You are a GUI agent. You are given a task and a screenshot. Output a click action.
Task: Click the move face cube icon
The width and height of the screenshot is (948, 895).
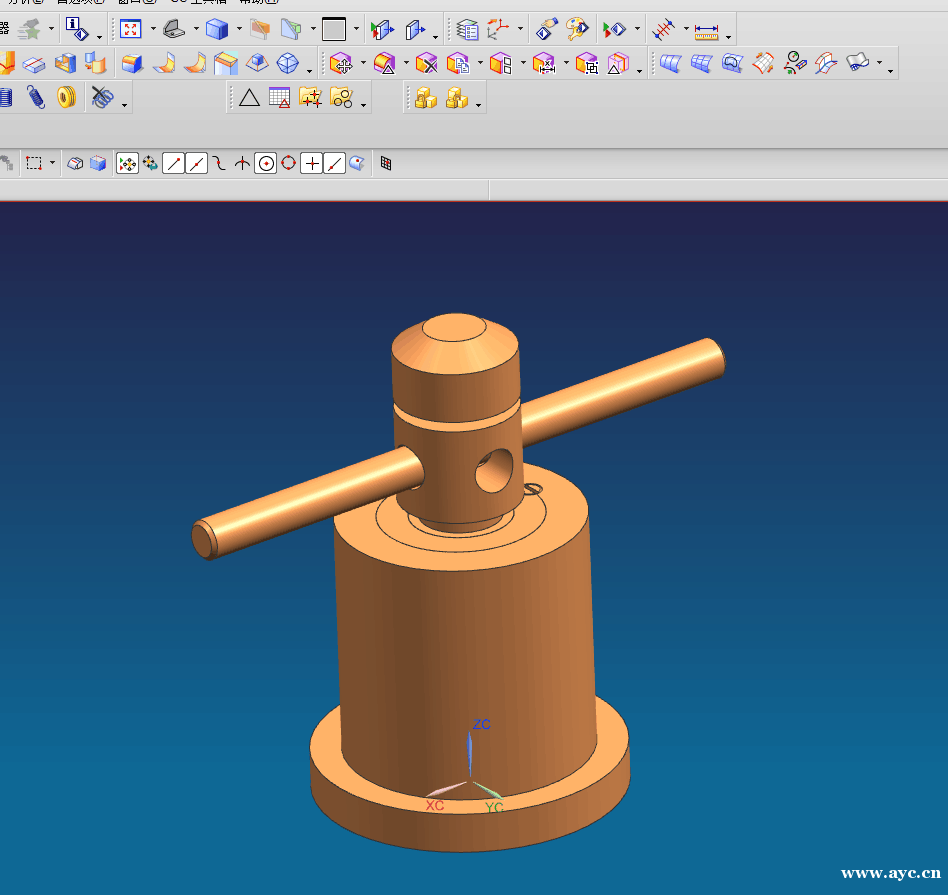pos(342,64)
